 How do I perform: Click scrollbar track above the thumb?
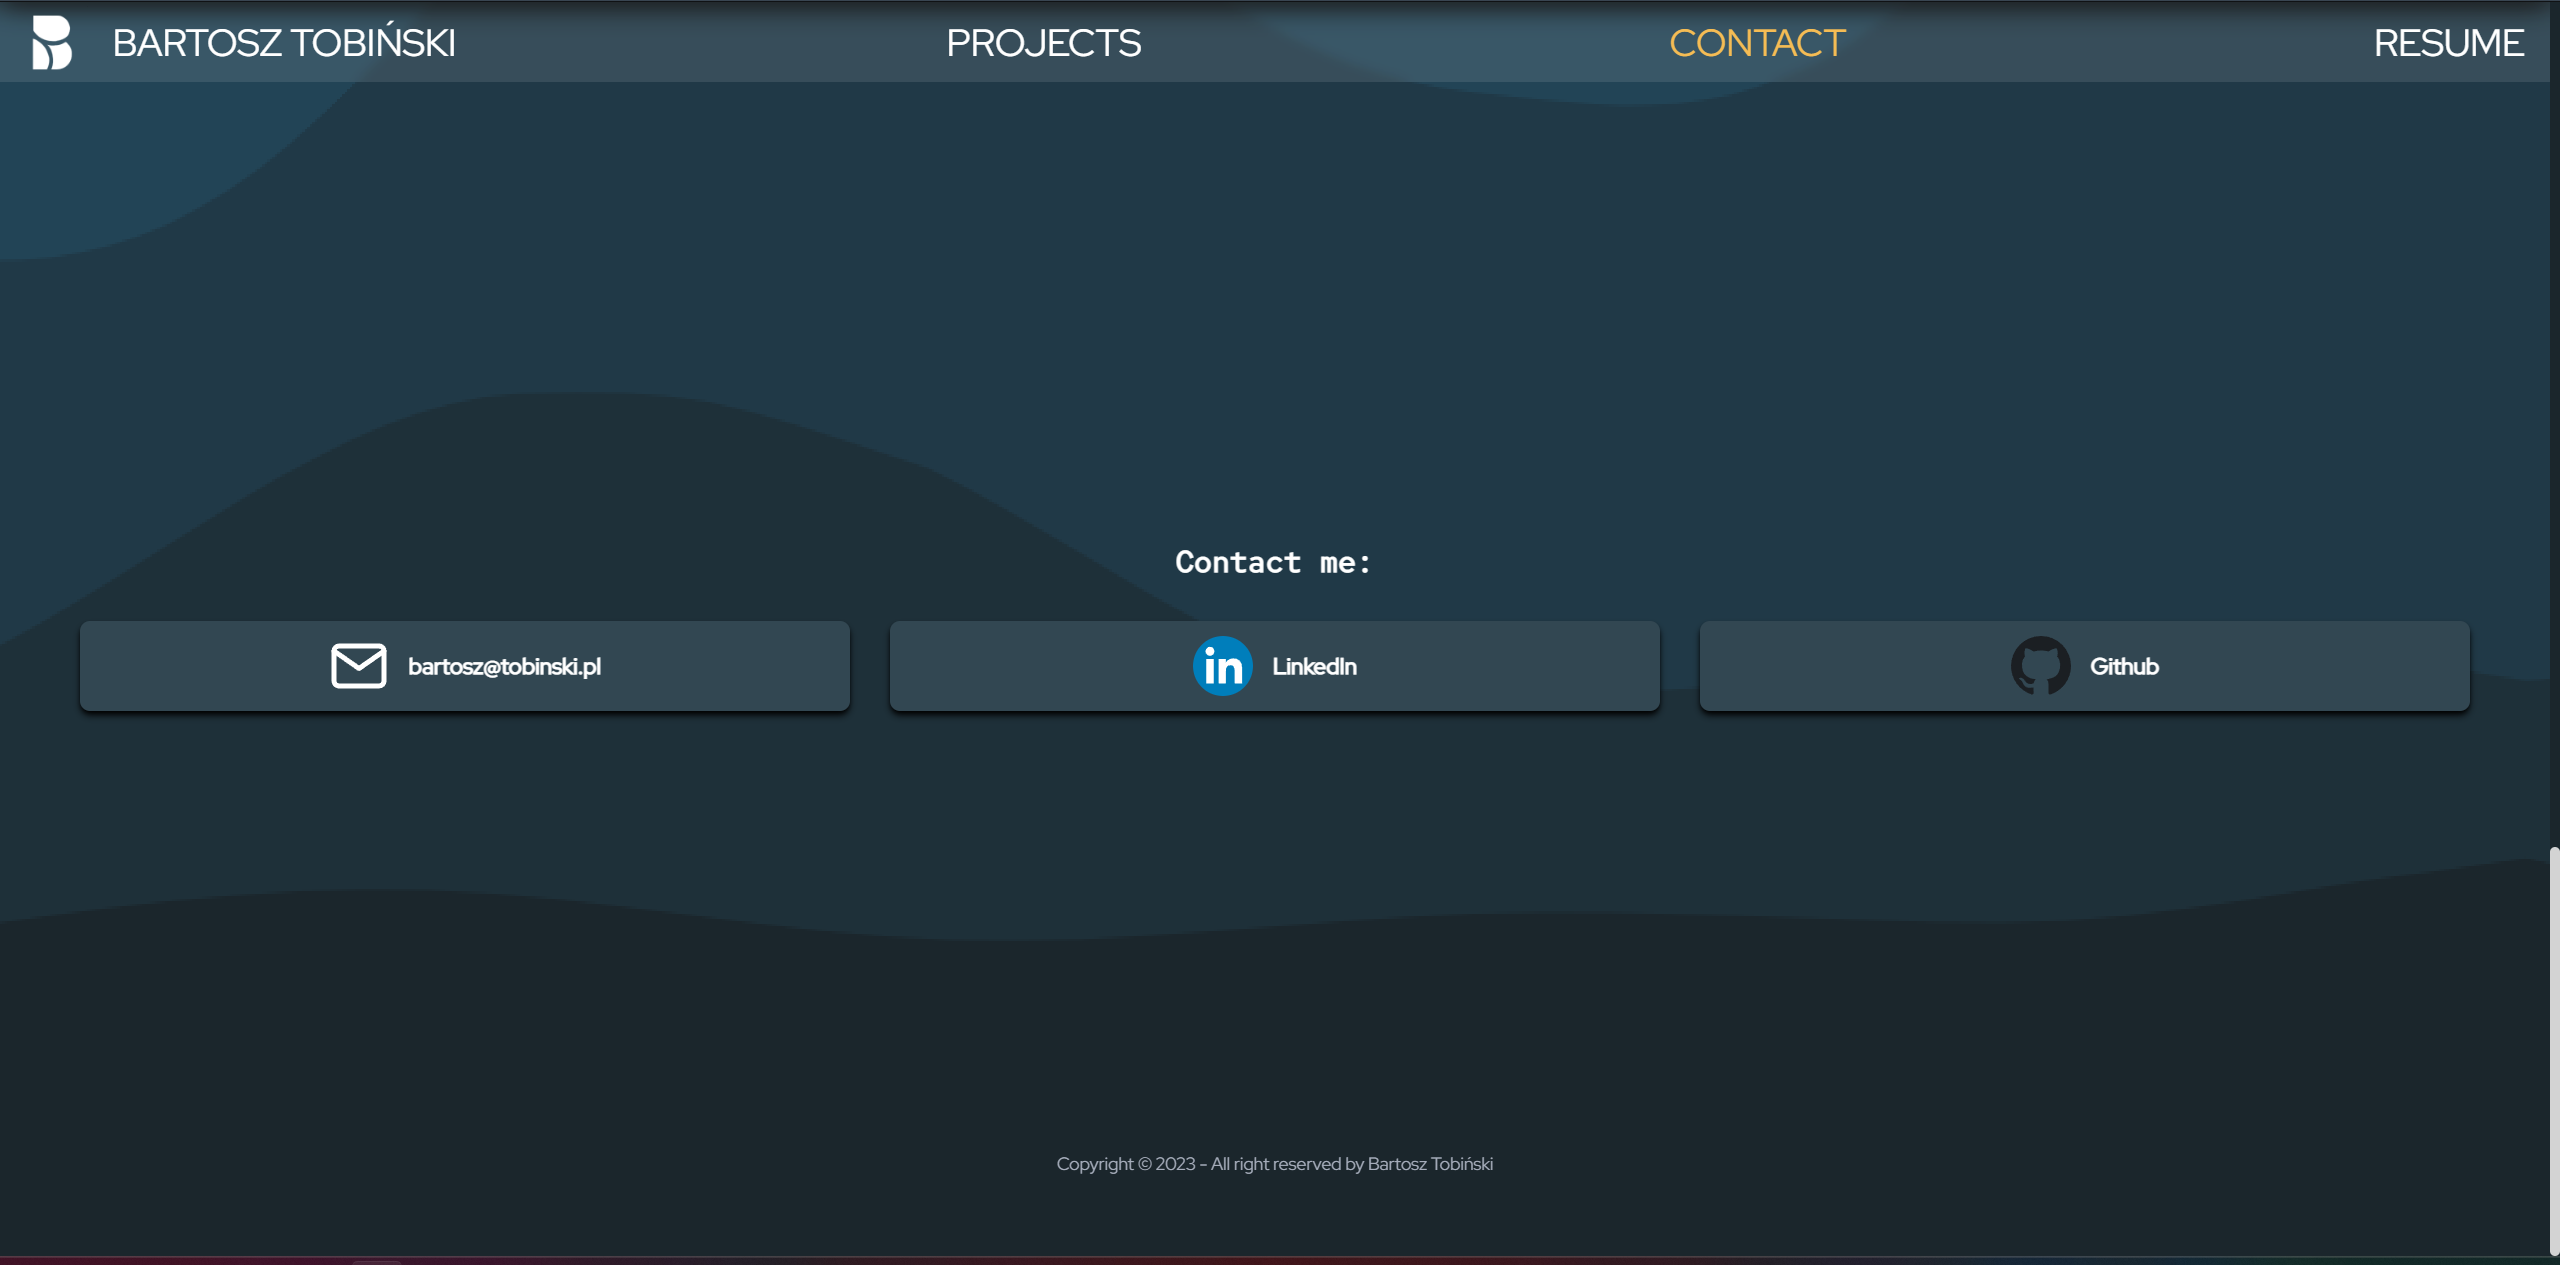point(2554,450)
